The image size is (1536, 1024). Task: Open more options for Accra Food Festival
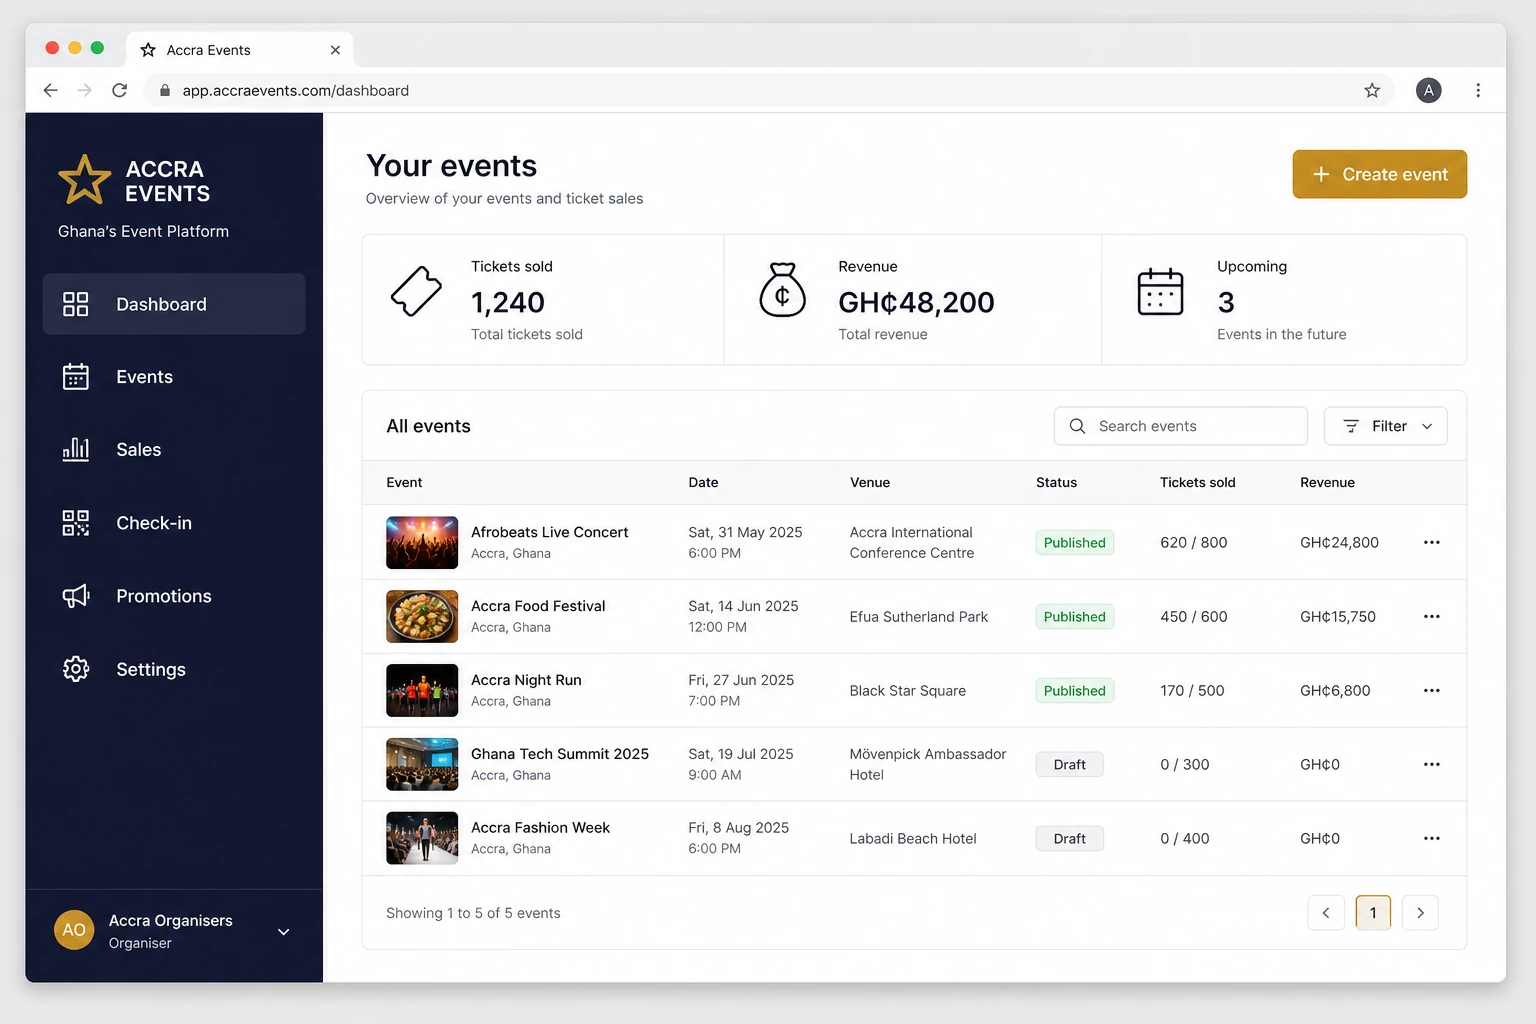1432,616
